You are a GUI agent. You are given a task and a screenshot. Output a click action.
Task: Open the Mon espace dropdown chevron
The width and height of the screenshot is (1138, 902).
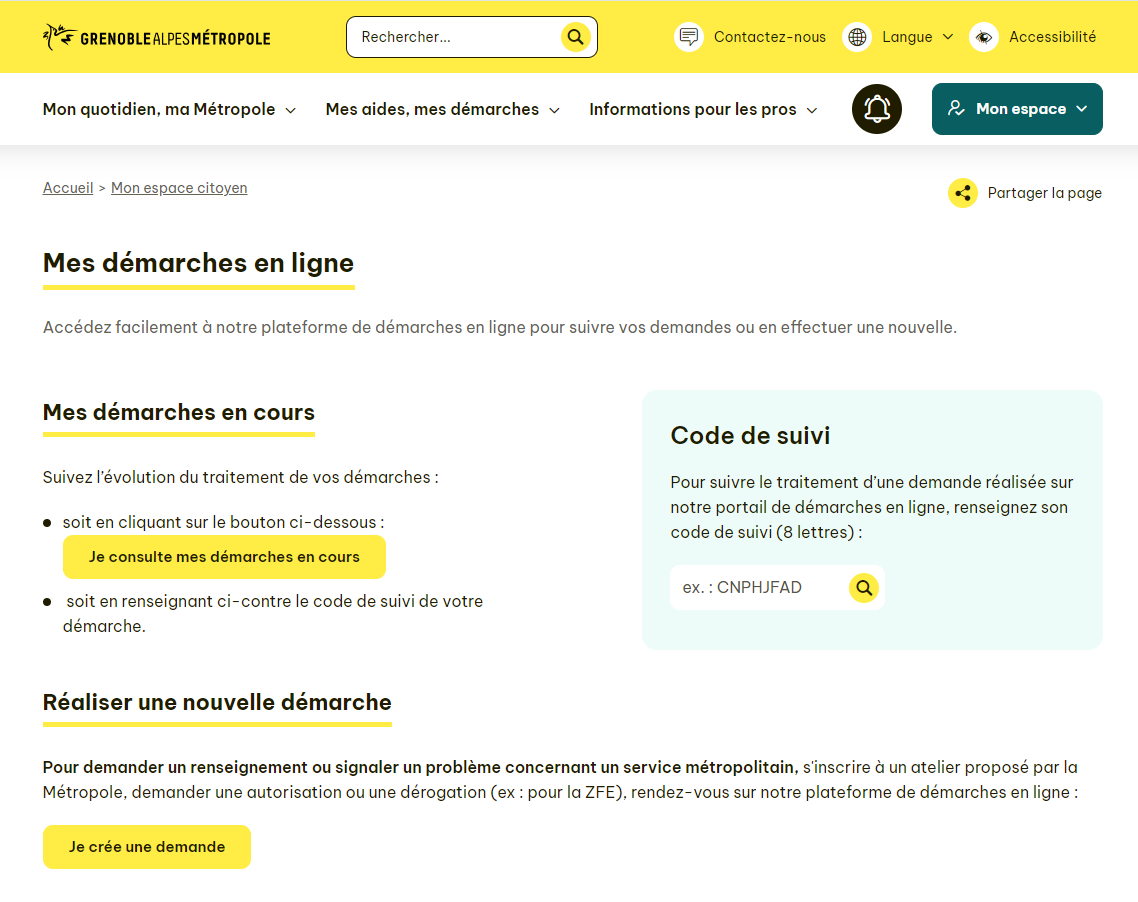(x=1081, y=109)
